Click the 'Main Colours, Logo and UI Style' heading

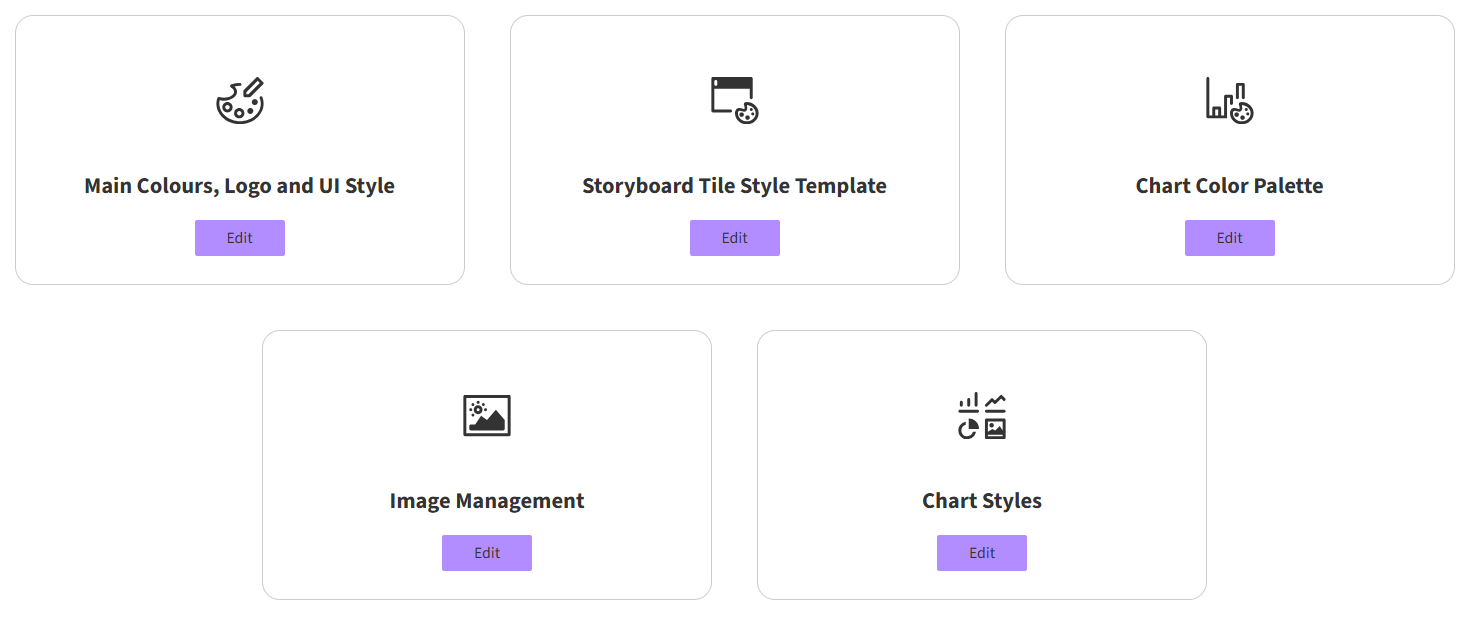tap(240, 186)
